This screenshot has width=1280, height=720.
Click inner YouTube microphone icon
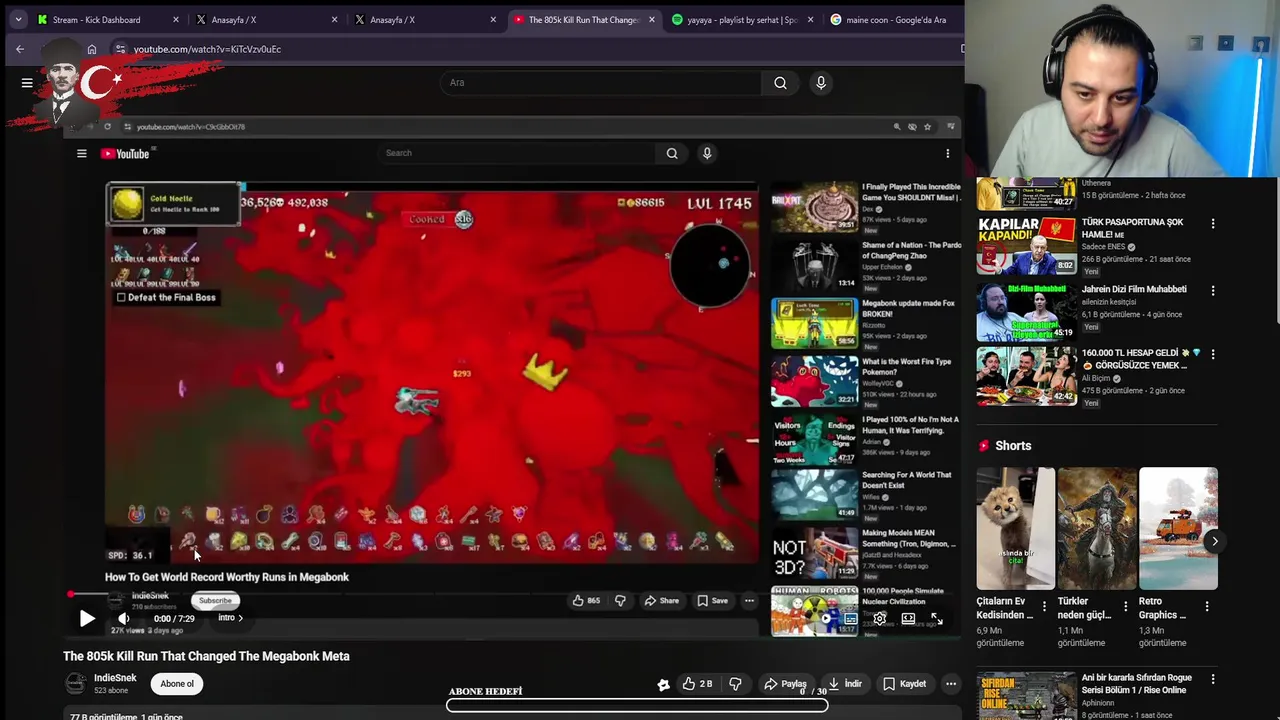(707, 153)
